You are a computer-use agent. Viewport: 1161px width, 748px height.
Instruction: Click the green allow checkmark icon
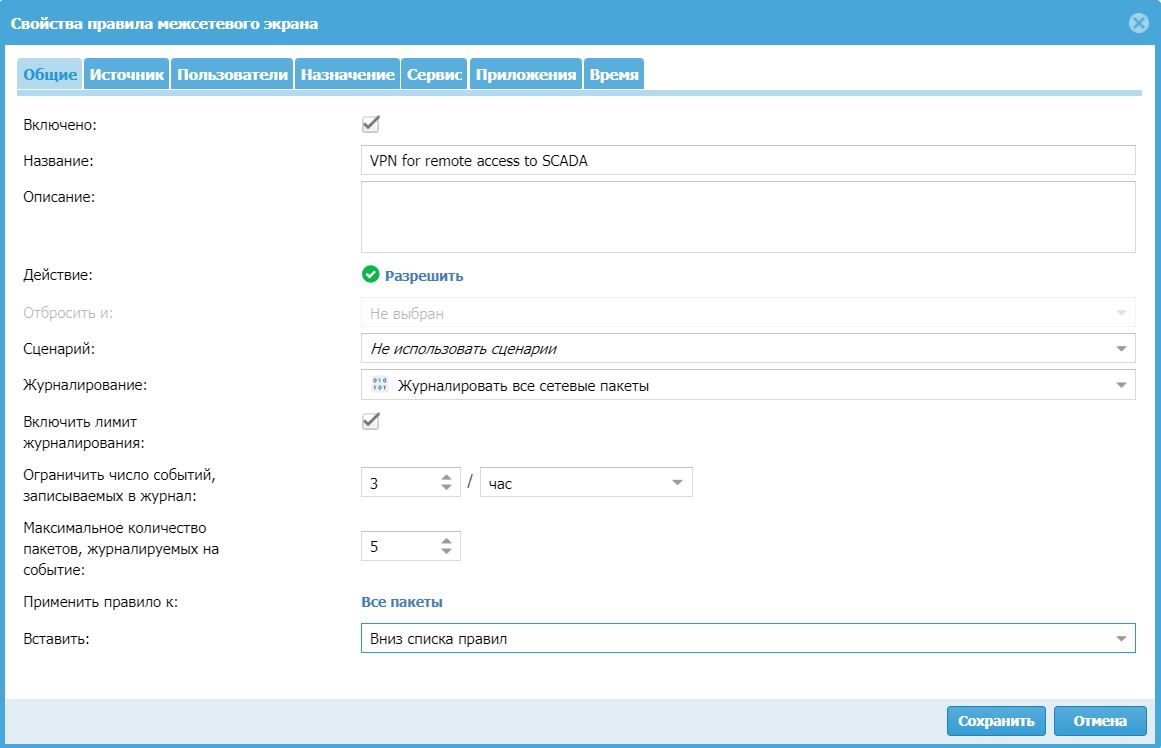(370, 275)
